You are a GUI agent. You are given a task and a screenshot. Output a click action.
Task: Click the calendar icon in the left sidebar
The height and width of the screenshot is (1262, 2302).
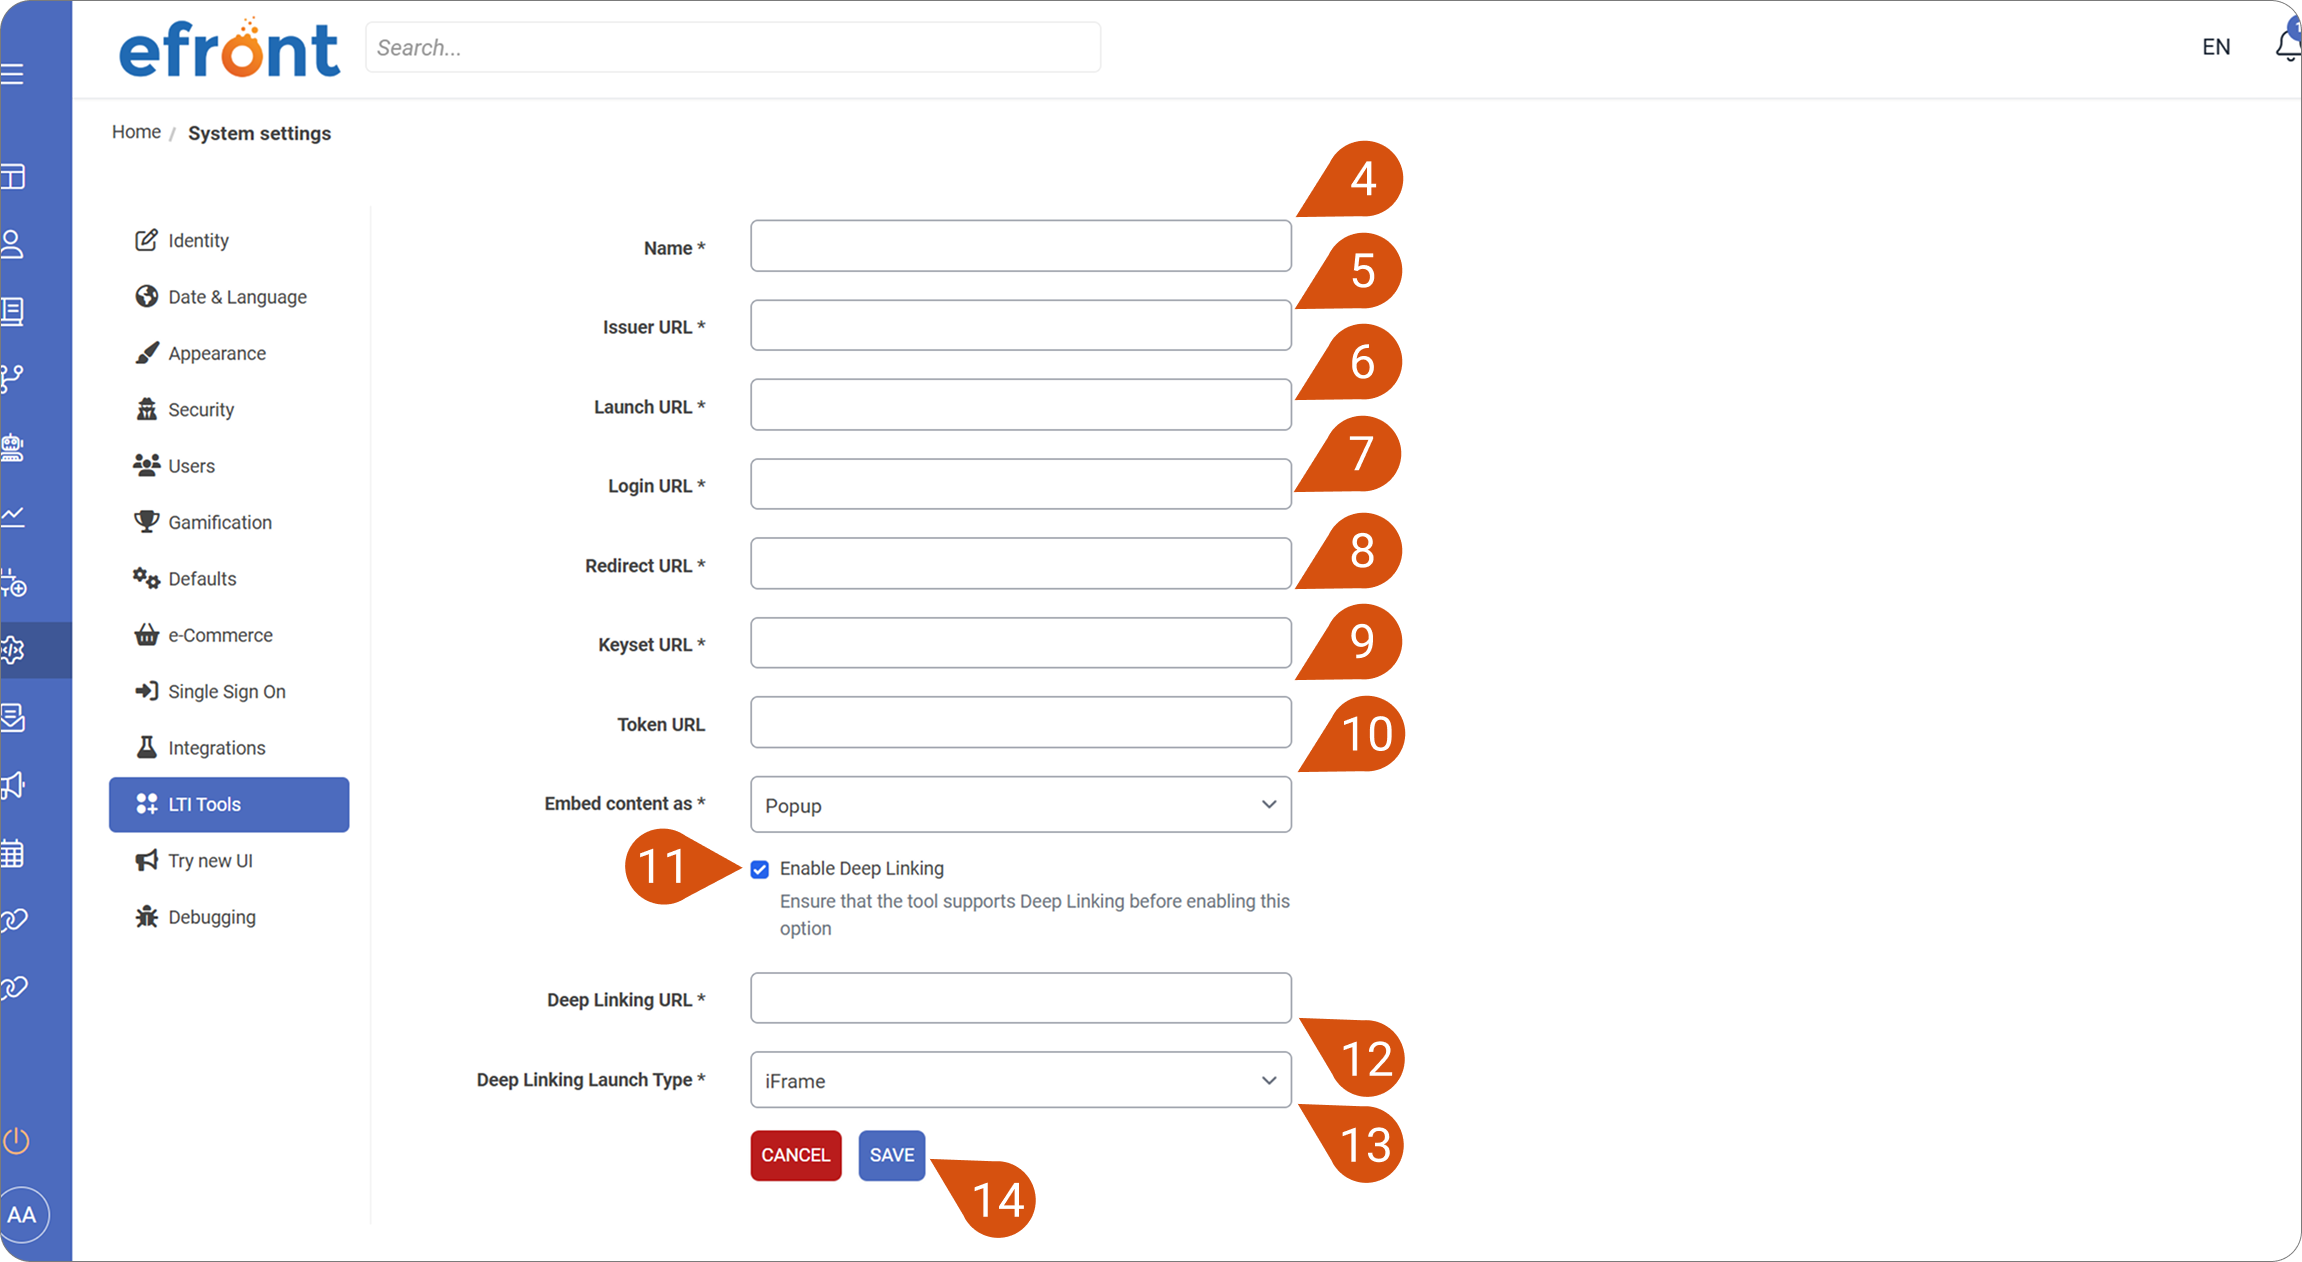click(13, 853)
